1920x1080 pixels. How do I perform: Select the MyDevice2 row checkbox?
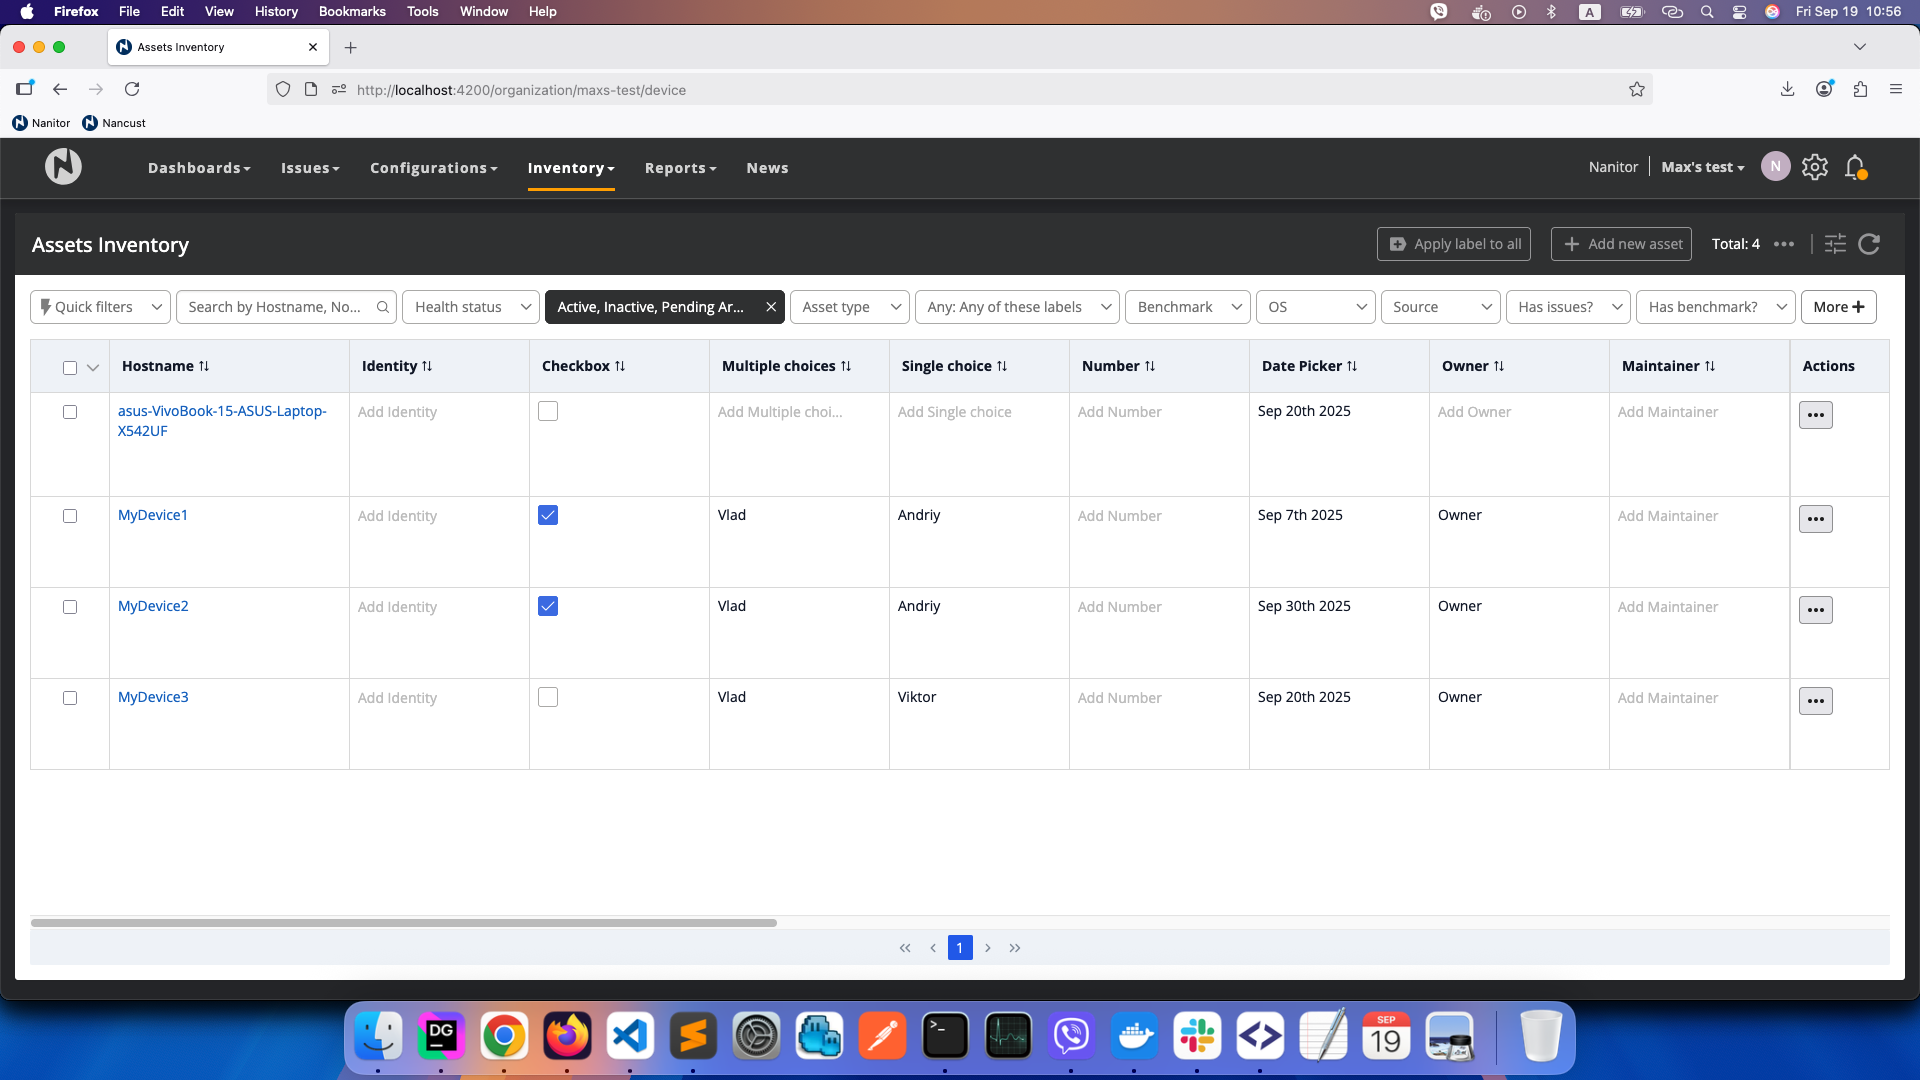pos(70,607)
